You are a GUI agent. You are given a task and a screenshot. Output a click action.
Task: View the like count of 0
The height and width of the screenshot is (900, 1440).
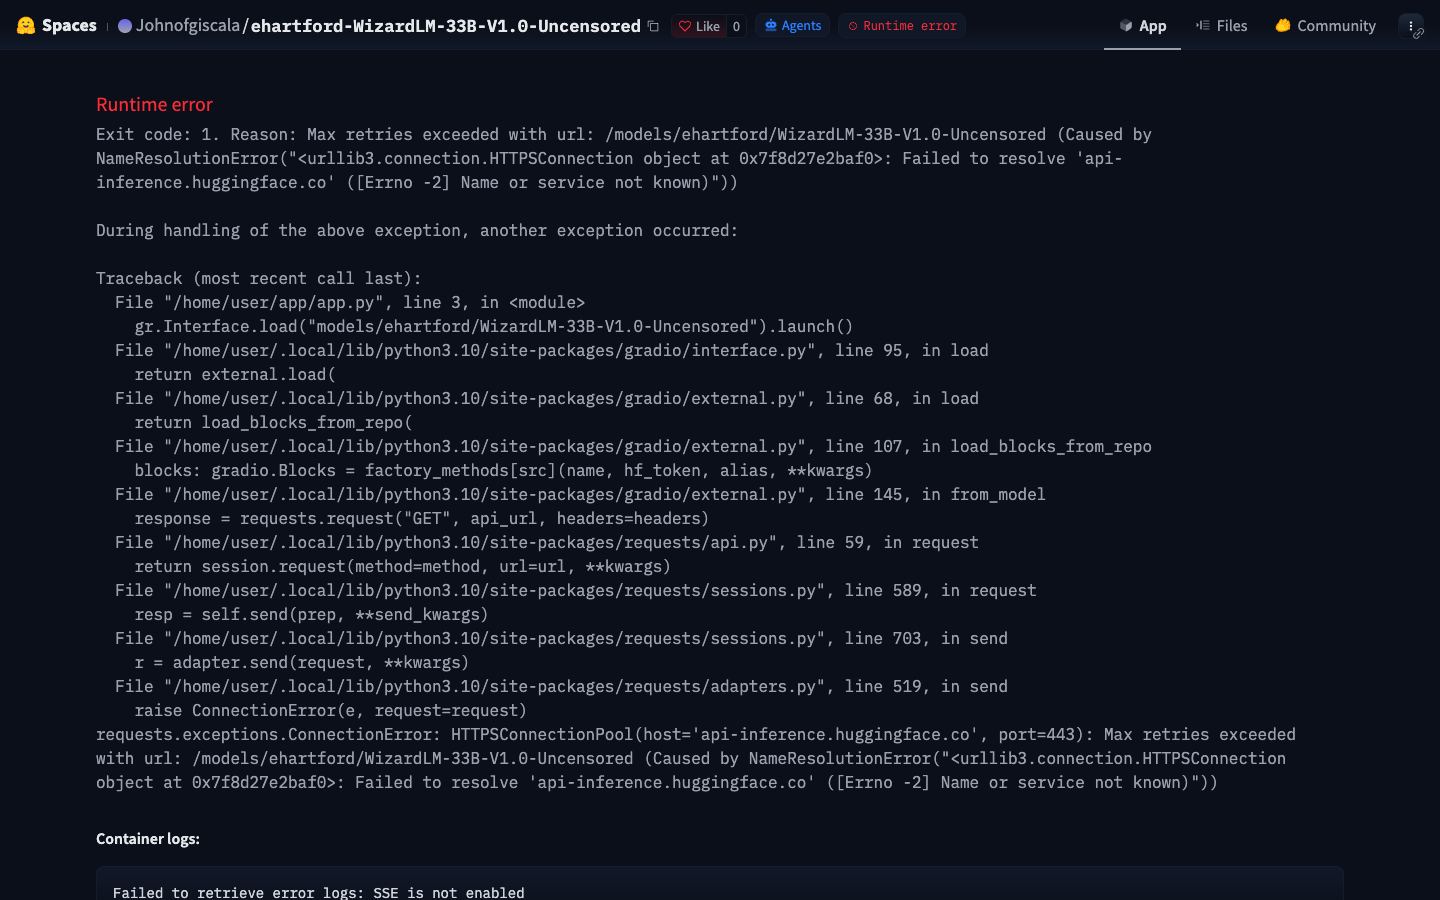coord(736,26)
